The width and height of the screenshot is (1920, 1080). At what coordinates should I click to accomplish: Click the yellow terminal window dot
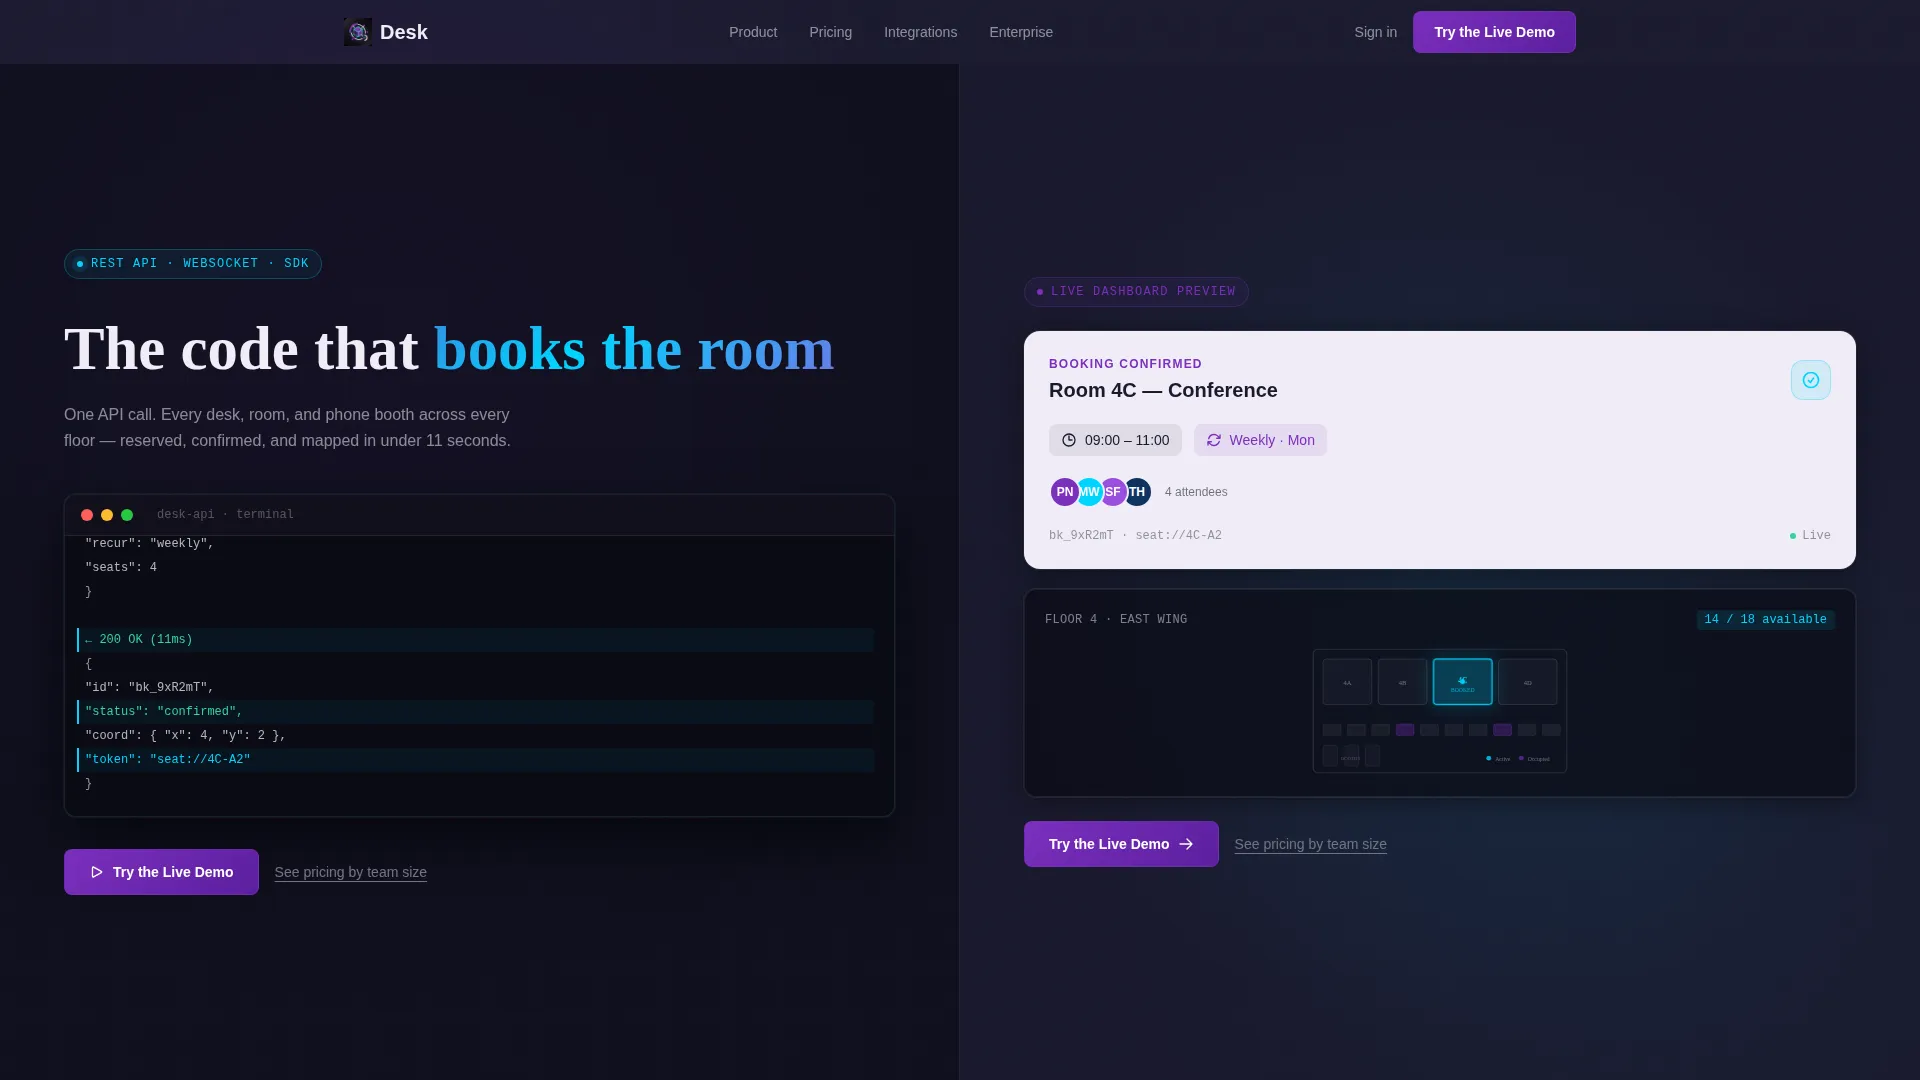[x=107, y=515]
